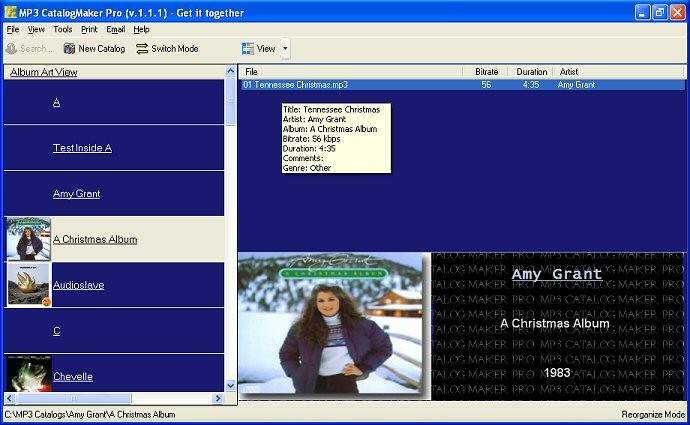The image size is (690, 425).
Task: Click the Audioslave album cover thumbnail
Action: (x=29, y=285)
